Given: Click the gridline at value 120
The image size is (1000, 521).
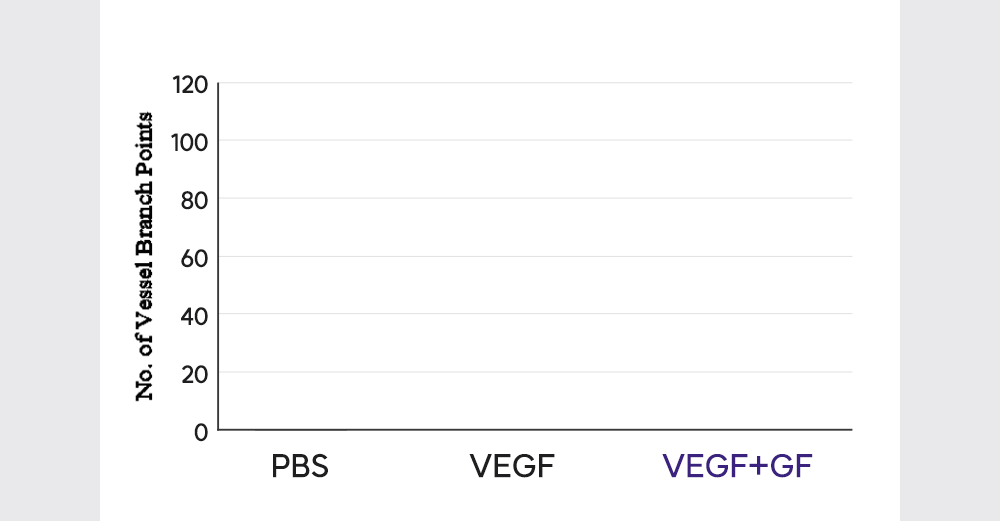Looking at the screenshot, I should tap(535, 83).
